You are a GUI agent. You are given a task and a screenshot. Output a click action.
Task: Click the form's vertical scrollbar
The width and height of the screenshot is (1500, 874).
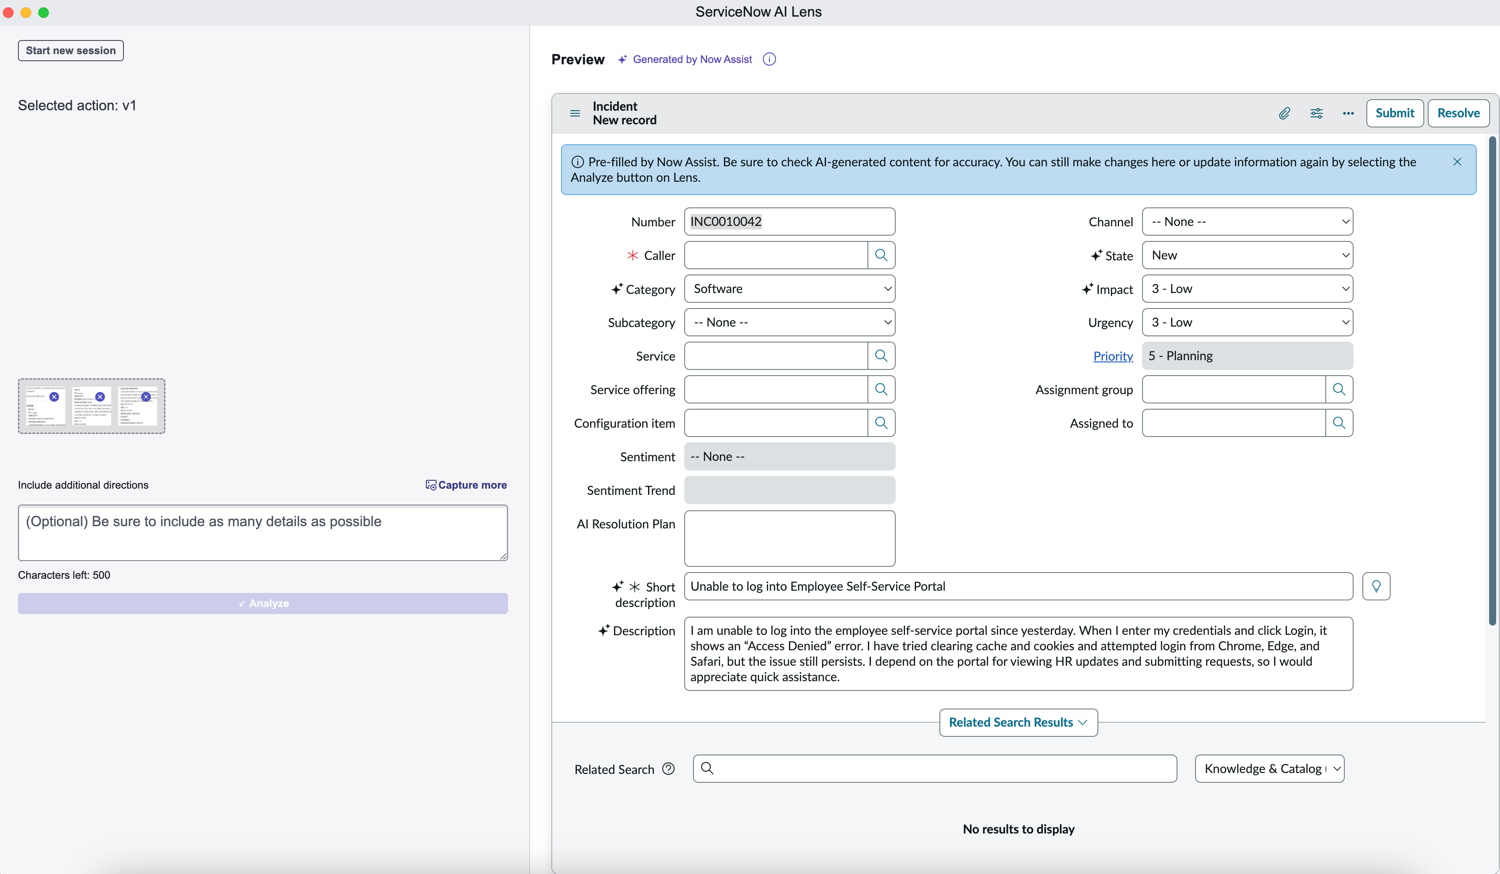[1492, 380]
